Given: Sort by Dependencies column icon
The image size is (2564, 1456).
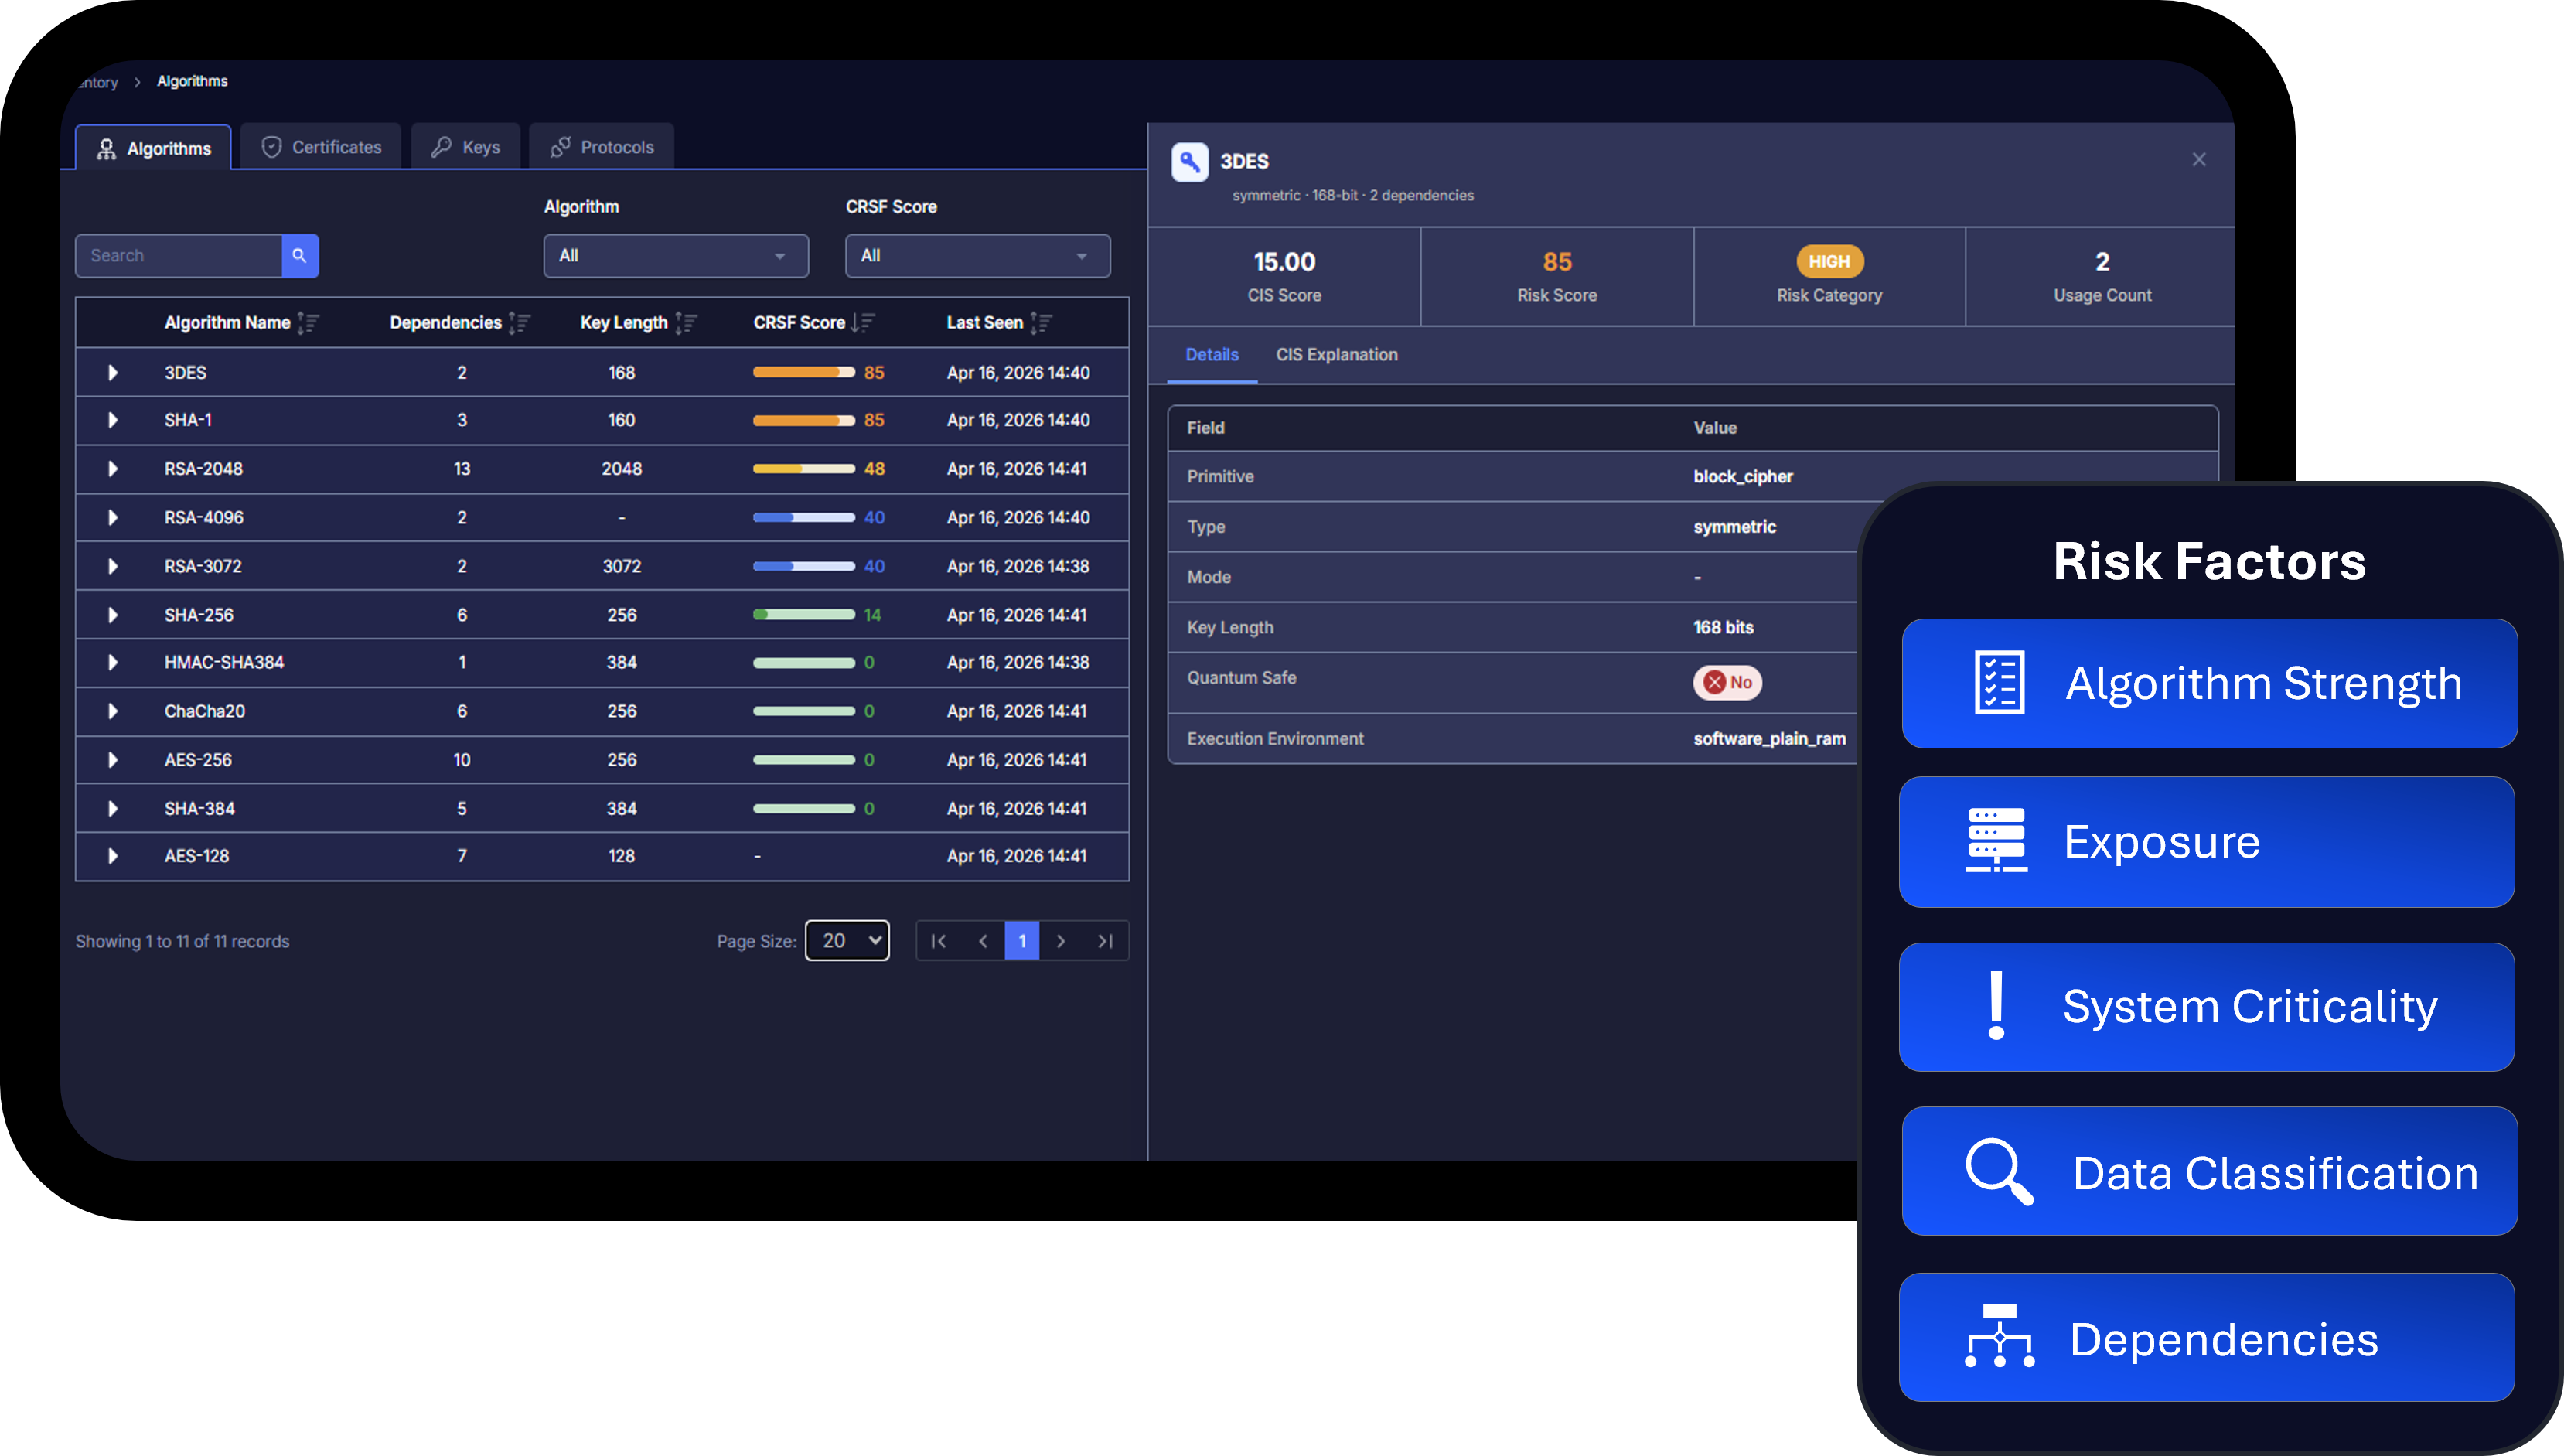Looking at the screenshot, I should point(519,322).
